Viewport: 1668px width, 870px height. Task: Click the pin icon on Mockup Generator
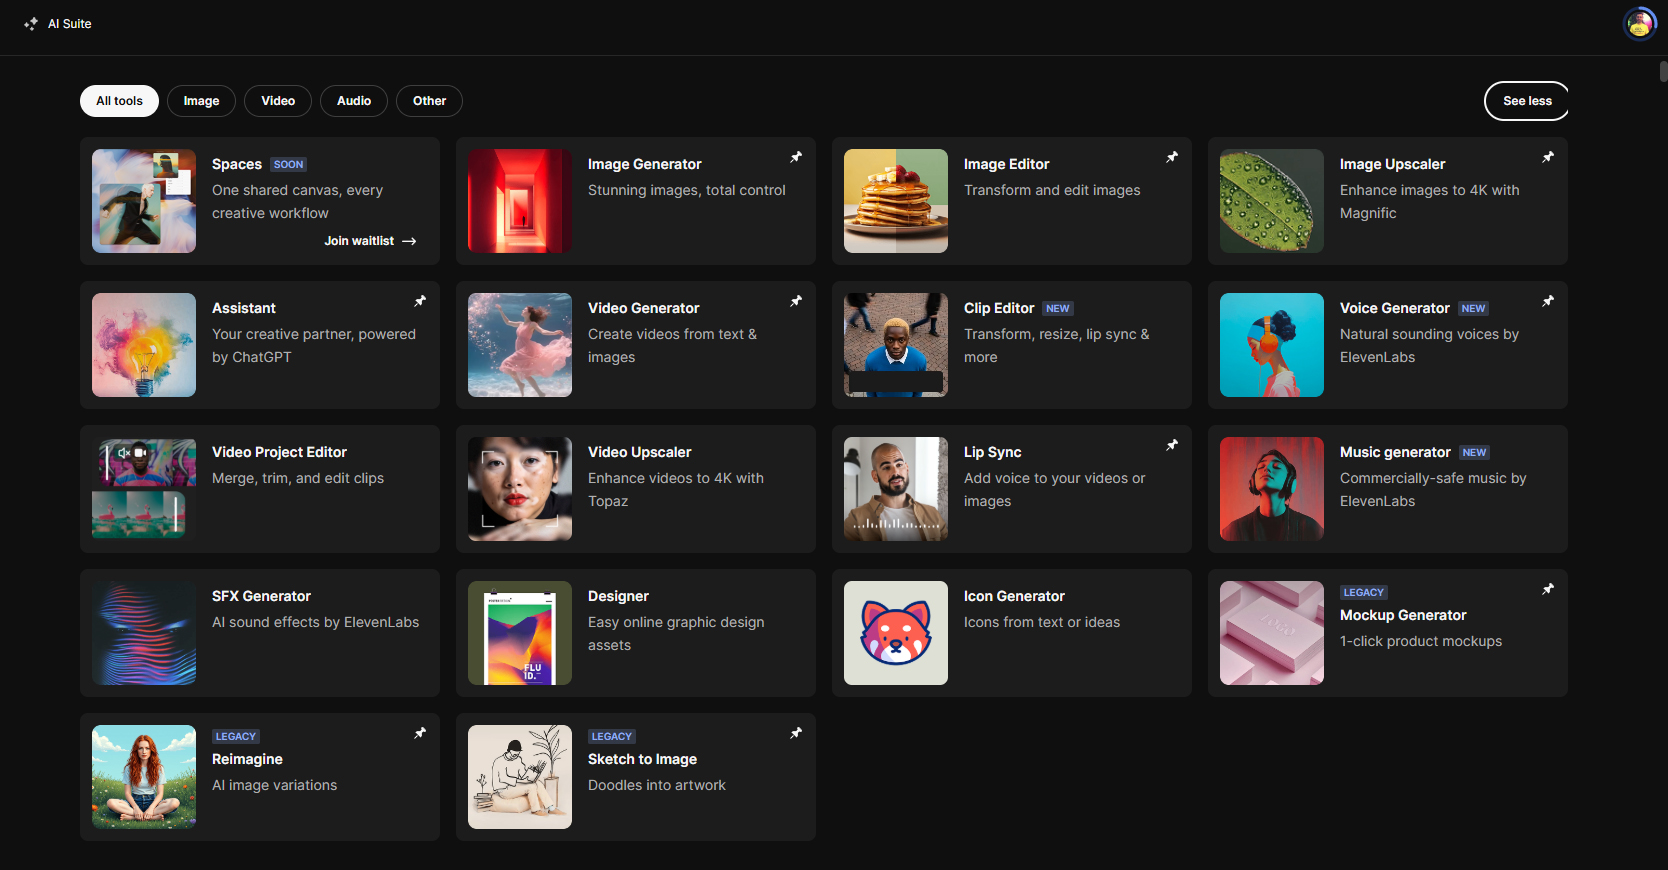tap(1548, 589)
